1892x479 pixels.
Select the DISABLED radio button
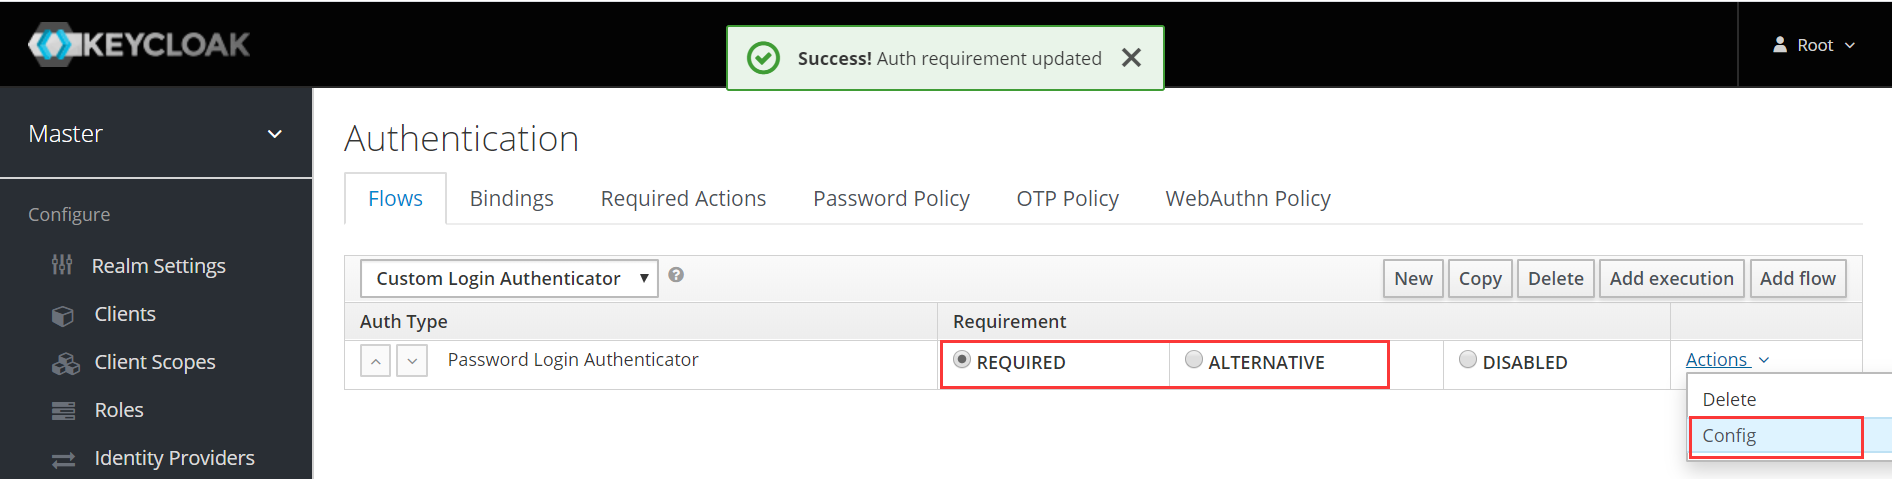[x=1467, y=359]
